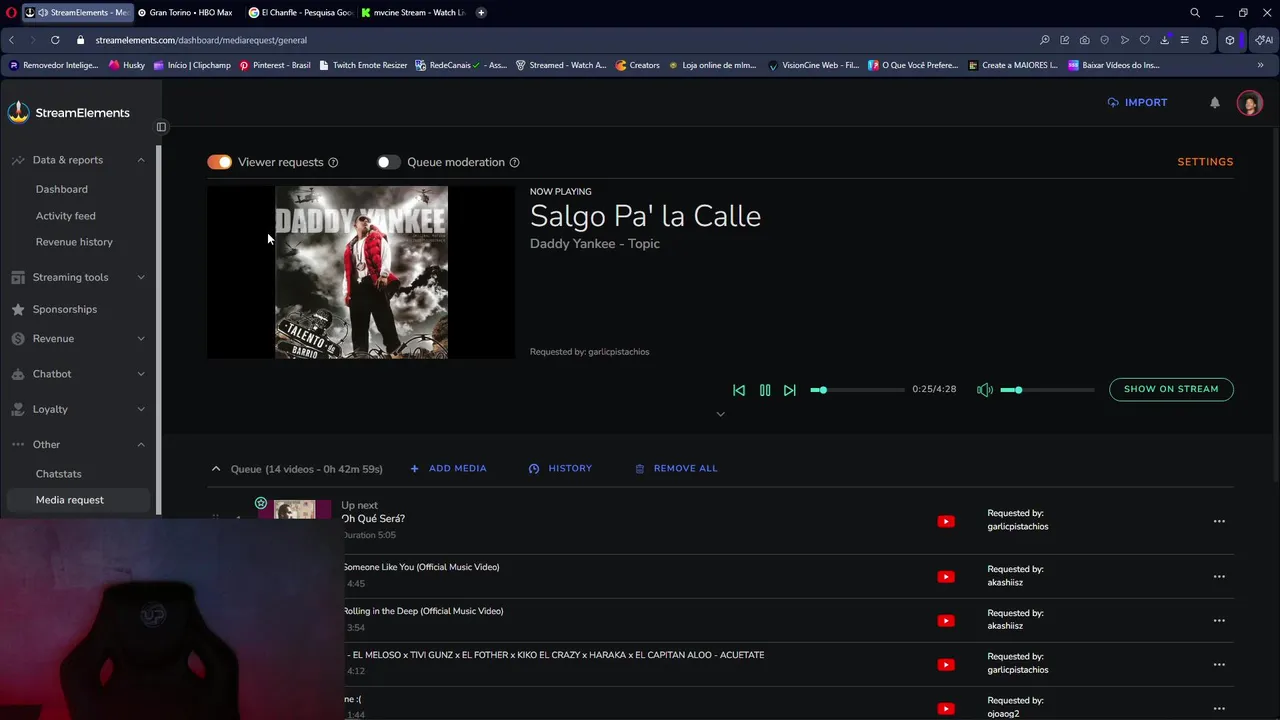Click 'Someone Like You (Official Music Video)' title
The height and width of the screenshot is (720, 1280).
(x=421, y=567)
